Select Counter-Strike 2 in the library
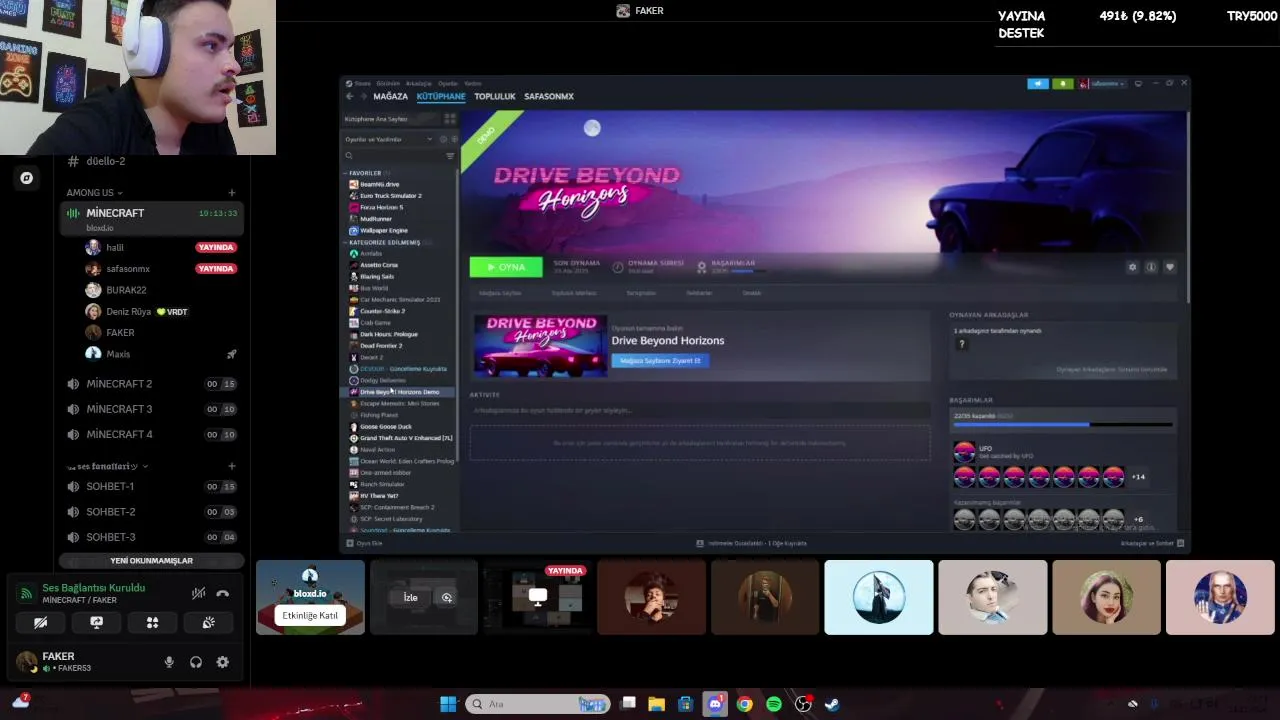The height and width of the screenshot is (720, 1280). pos(382,311)
